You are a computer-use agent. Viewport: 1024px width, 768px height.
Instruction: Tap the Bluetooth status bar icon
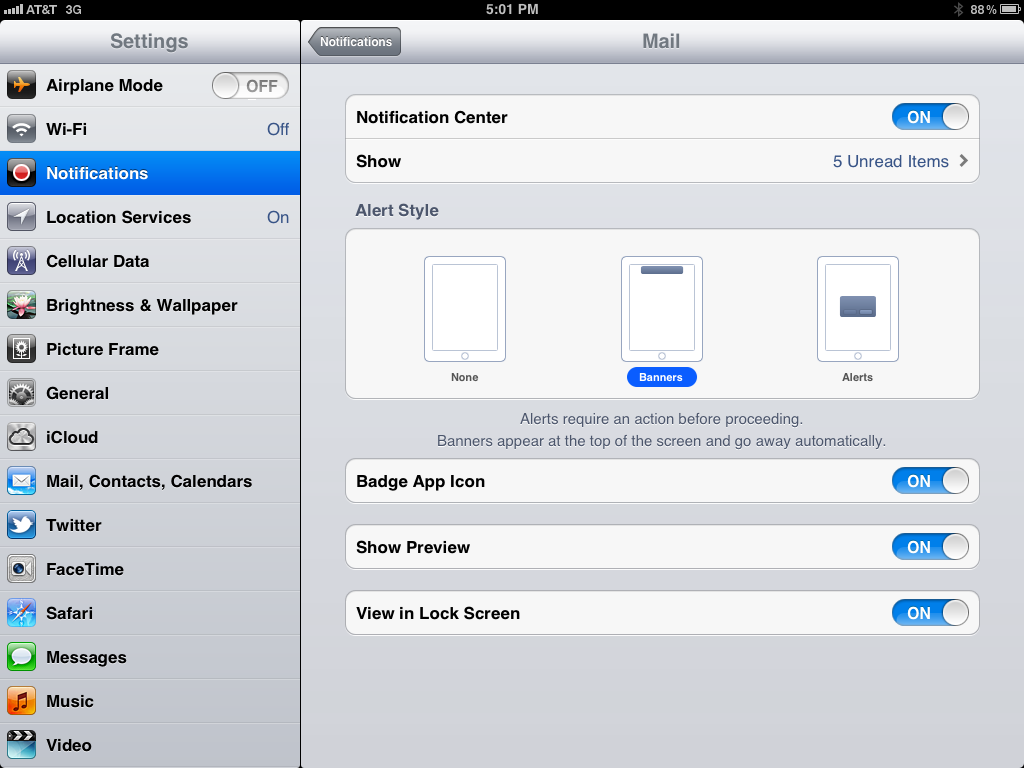958,9
